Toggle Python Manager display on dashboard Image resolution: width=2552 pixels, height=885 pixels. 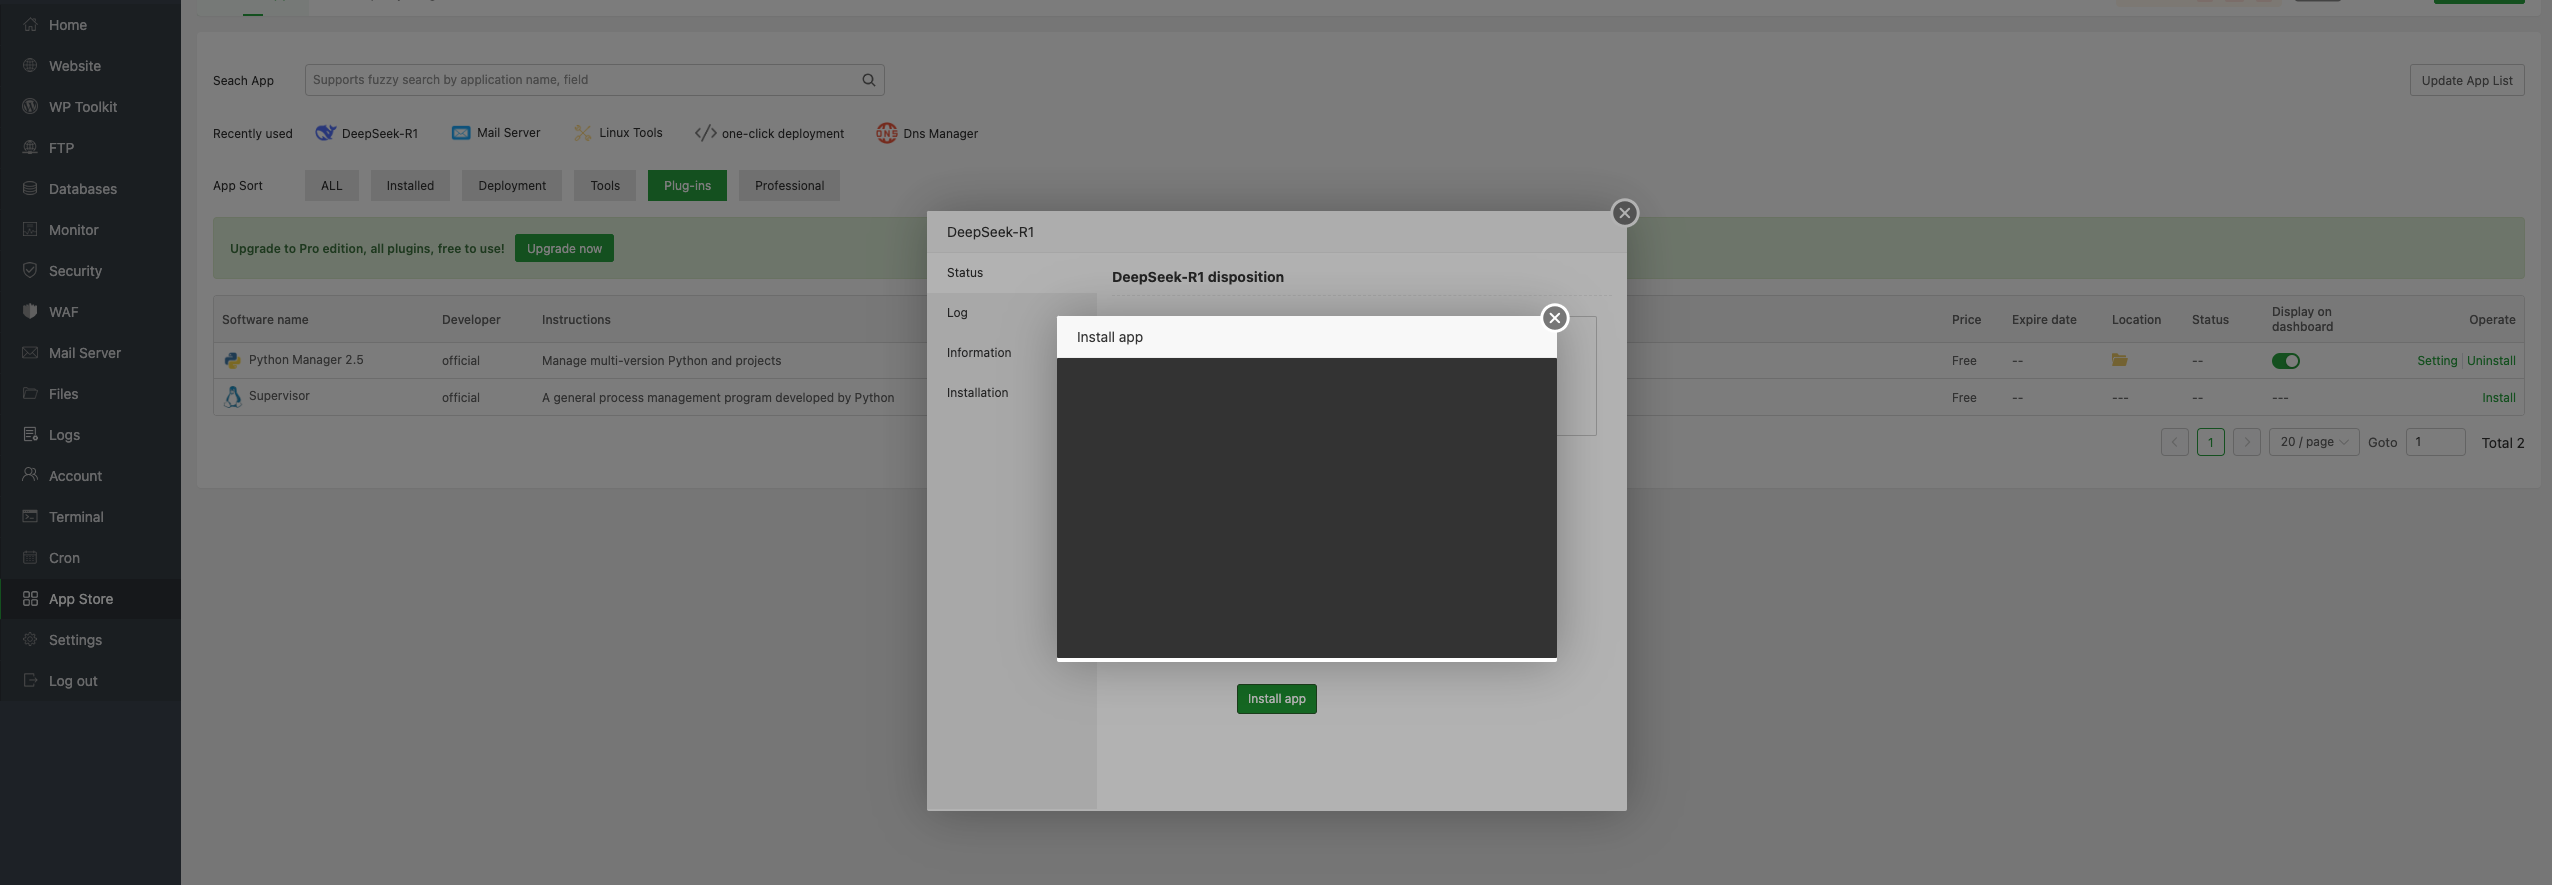[2285, 361]
